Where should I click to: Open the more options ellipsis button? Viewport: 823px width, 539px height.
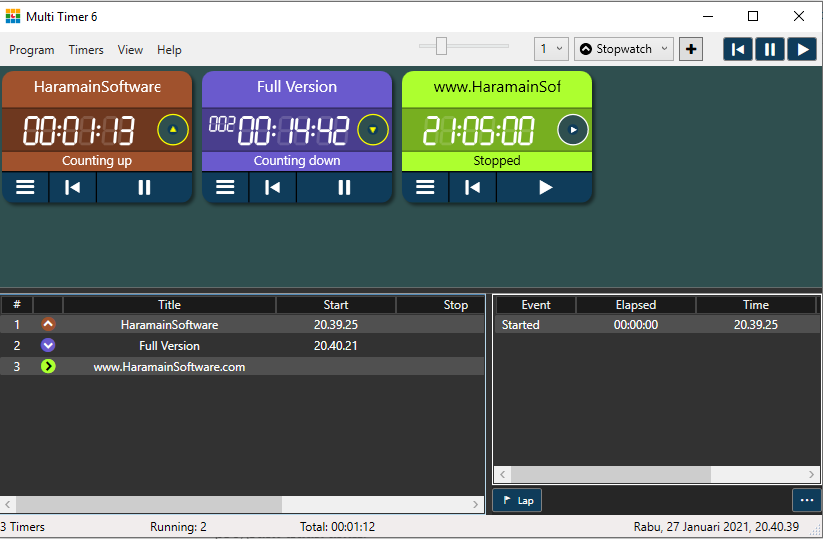(x=807, y=500)
